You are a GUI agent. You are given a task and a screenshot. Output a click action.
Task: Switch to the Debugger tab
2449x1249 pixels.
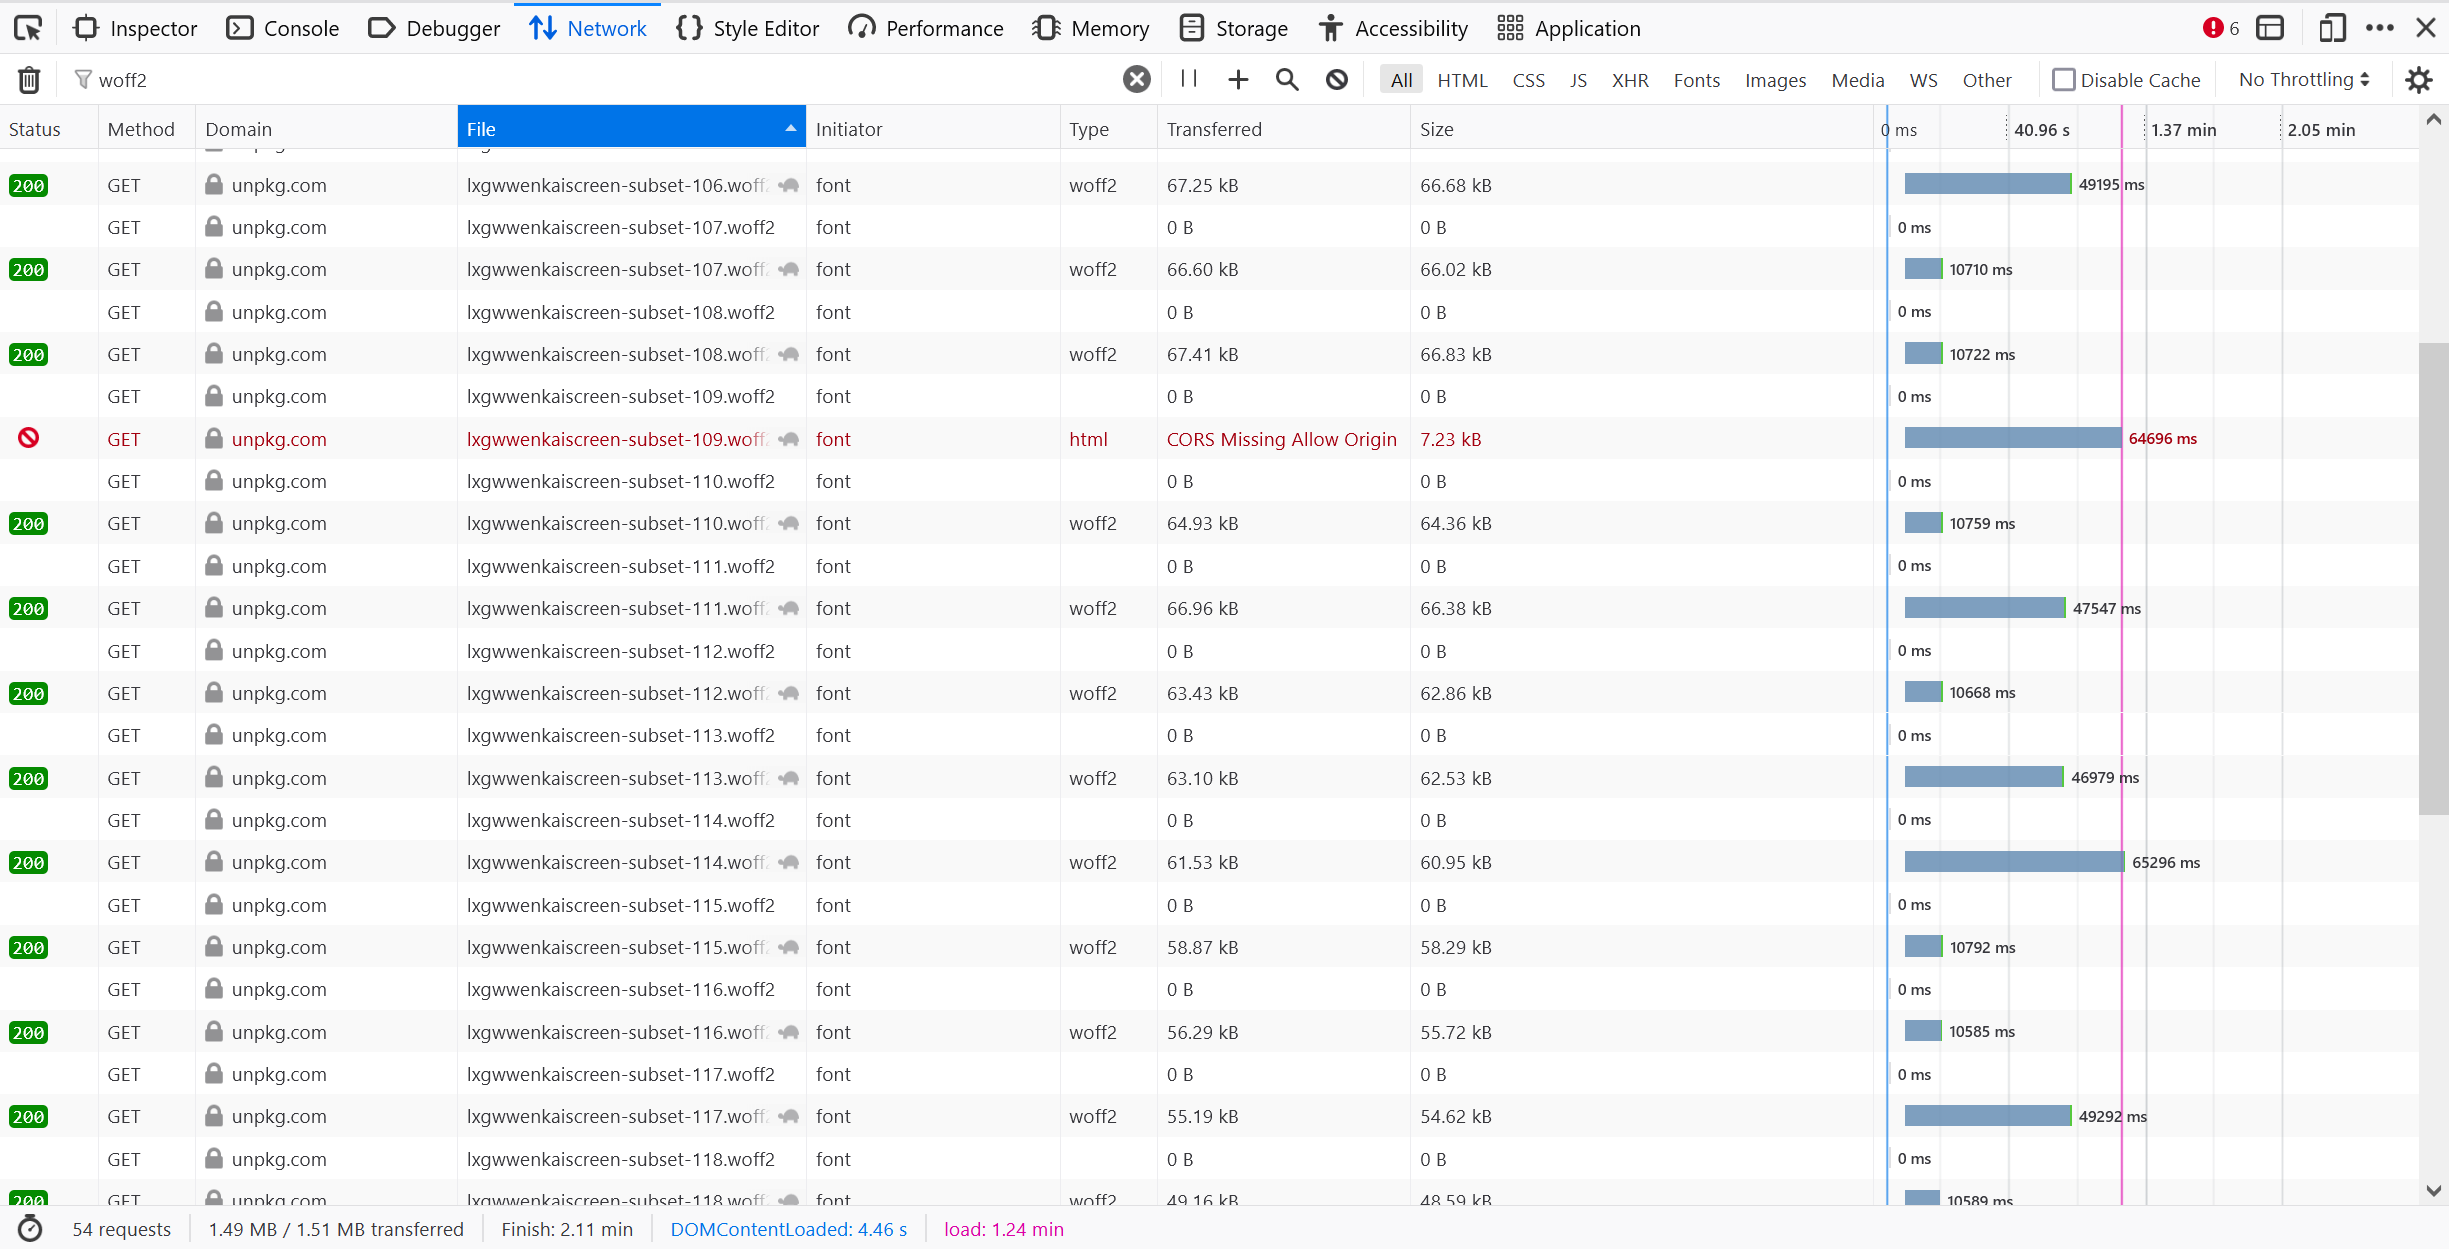(x=434, y=28)
